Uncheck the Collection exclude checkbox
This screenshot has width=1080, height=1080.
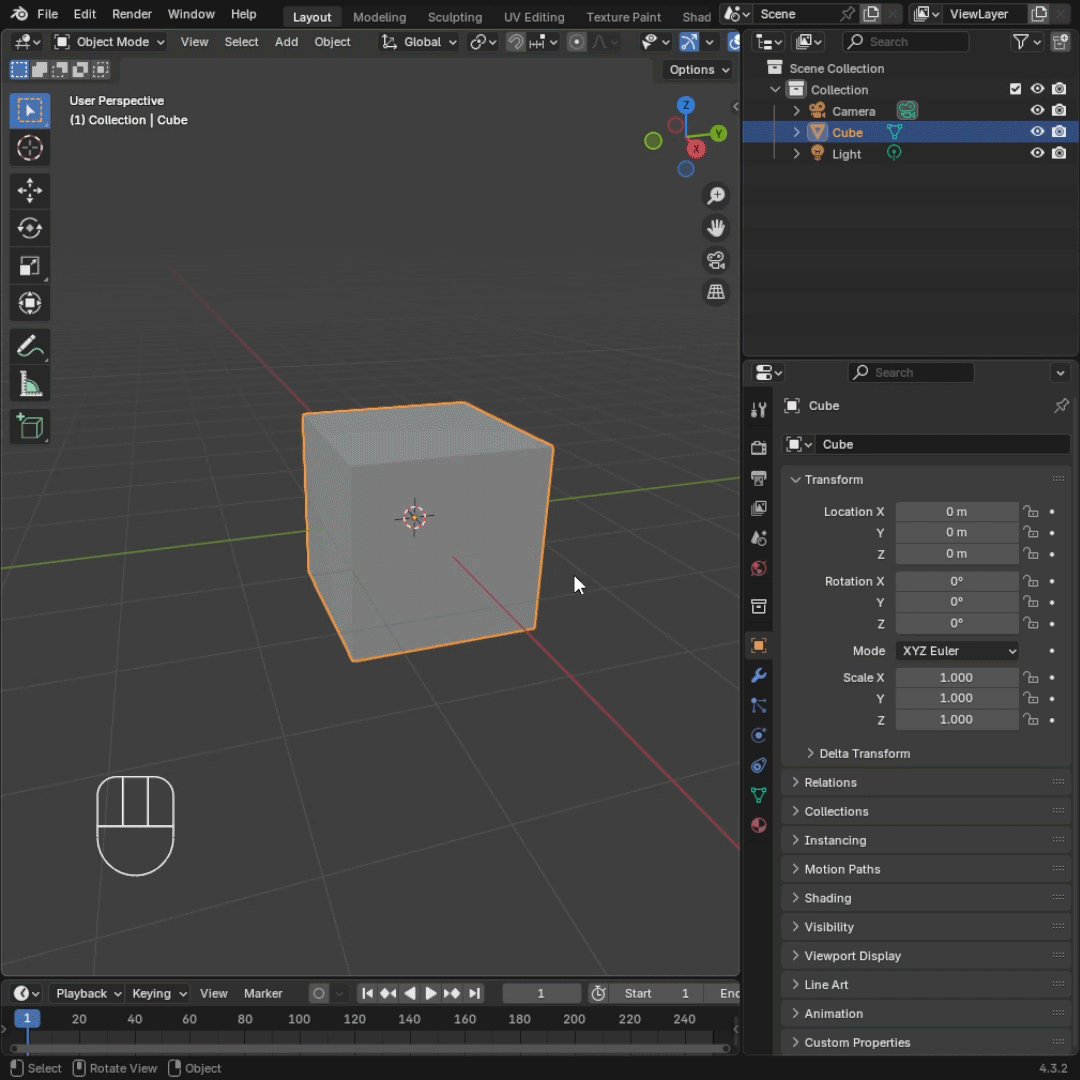(x=1016, y=89)
